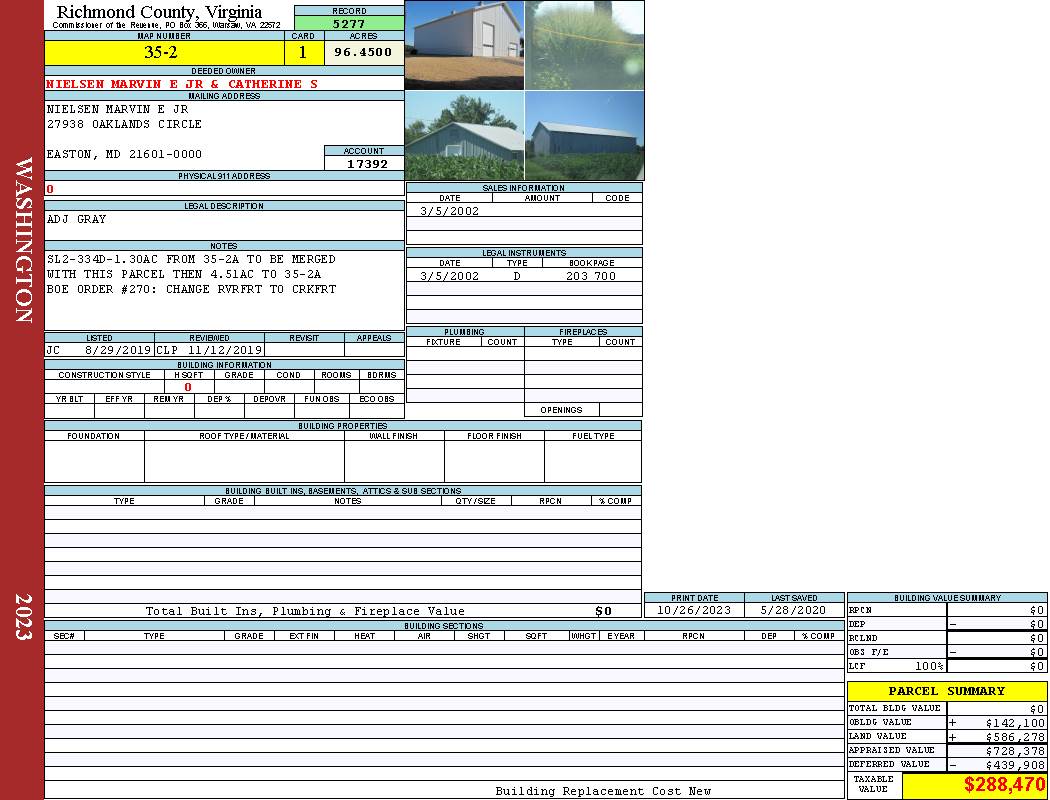Select the legal description ADJ GRAY
Screen dimensions: 1050x800
click(x=77, y=219)
